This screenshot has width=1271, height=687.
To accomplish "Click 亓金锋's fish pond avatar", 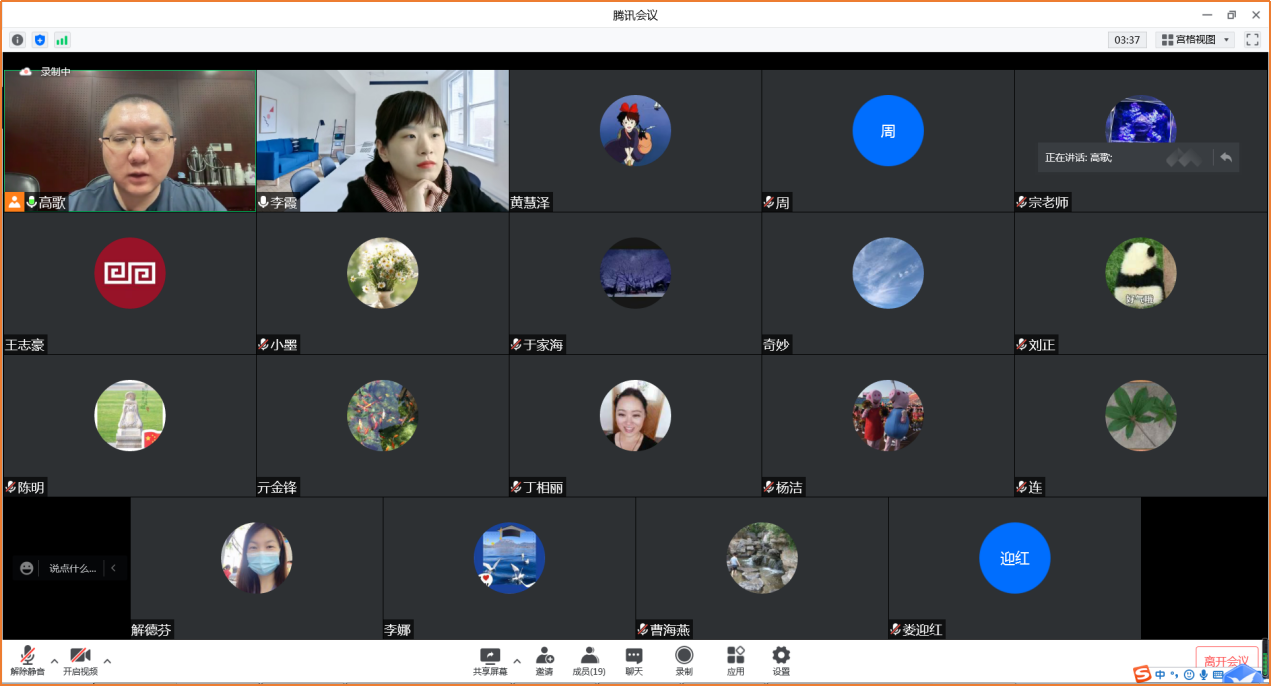I will click(383, 416).
